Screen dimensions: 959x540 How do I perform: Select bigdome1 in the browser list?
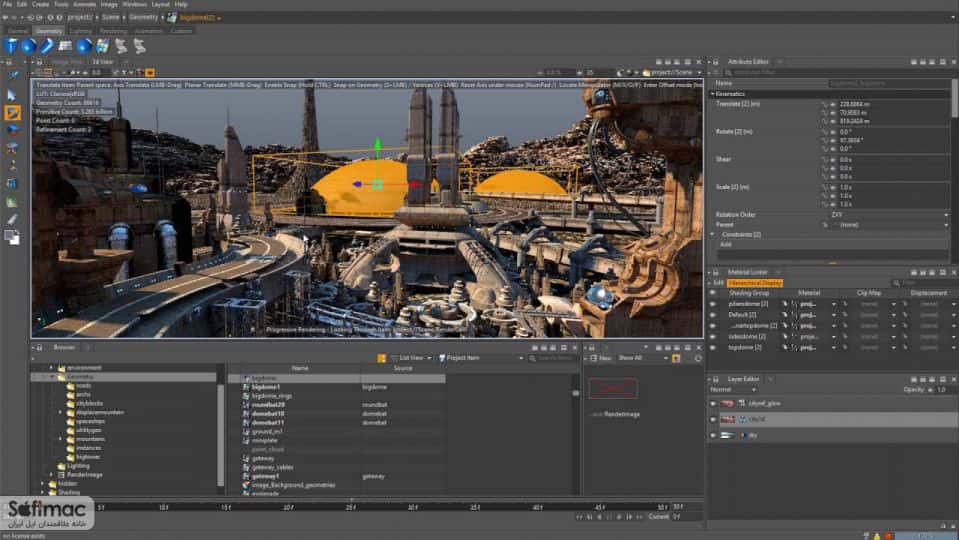tap(265, 387)
